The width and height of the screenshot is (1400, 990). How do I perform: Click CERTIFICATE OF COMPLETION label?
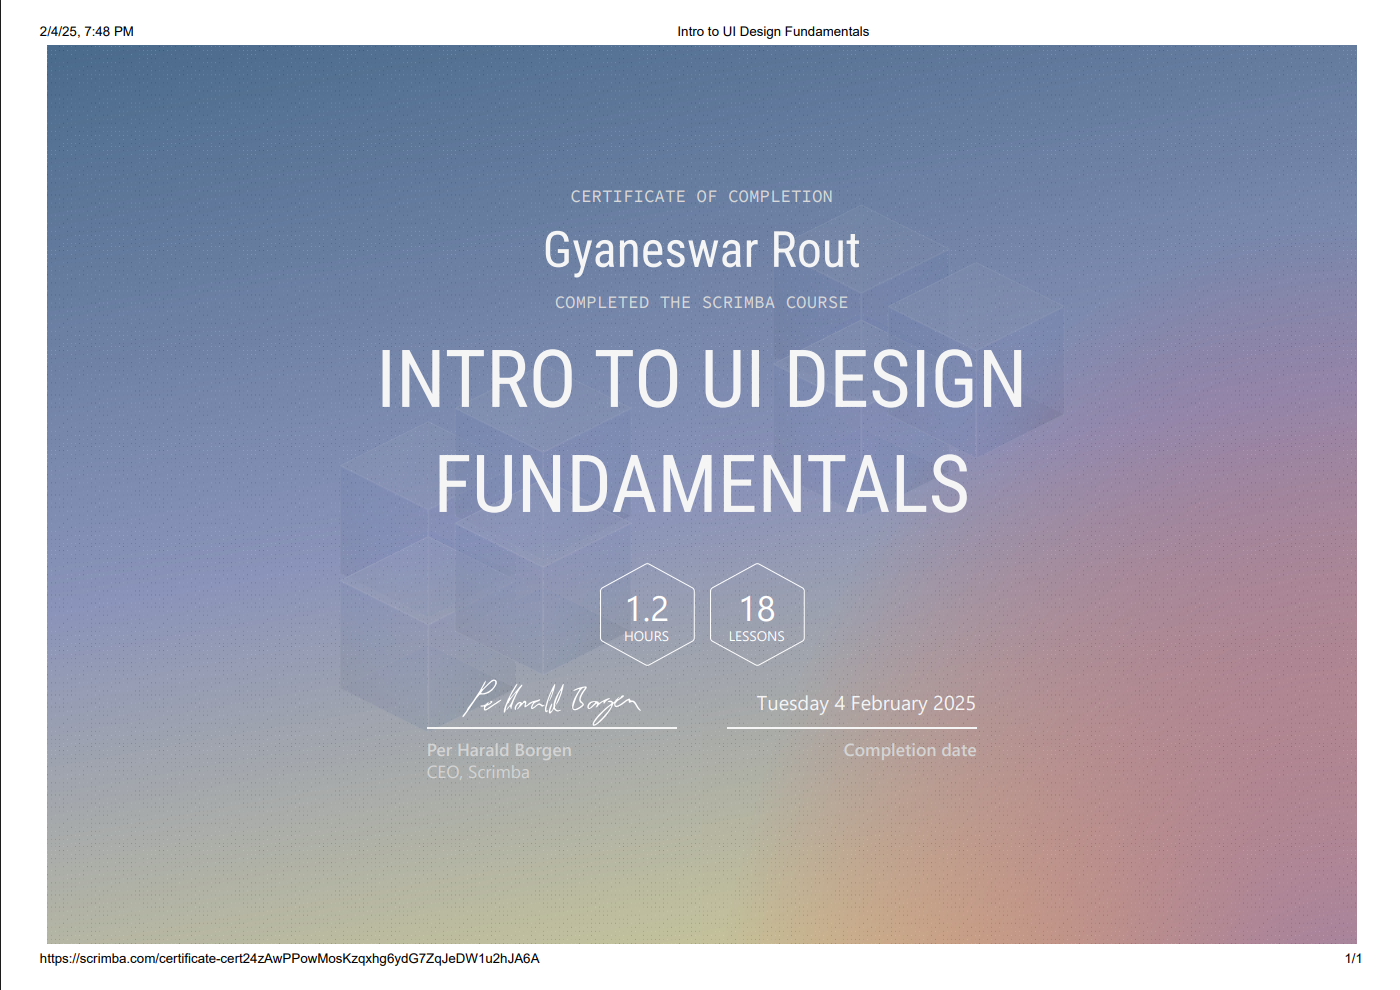tap(701, 196)
